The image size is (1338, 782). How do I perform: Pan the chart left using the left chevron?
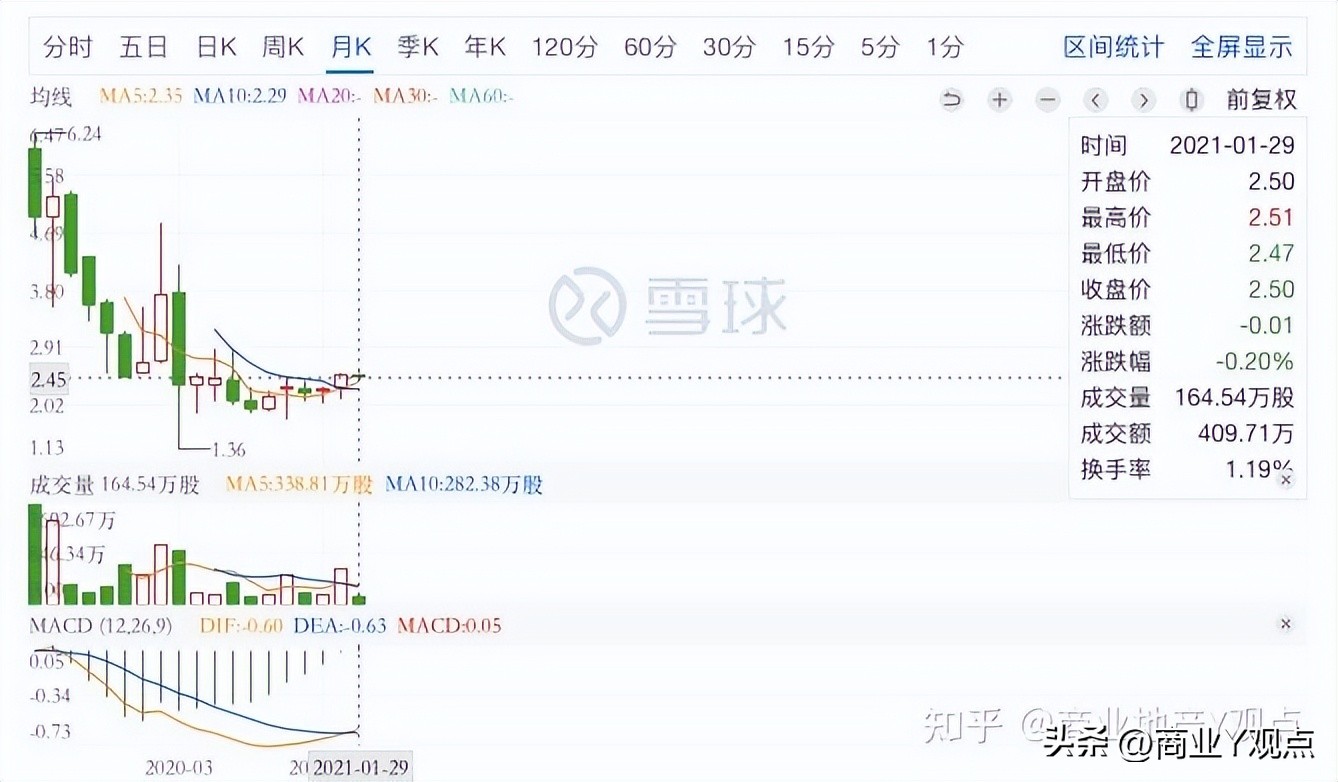click(x=1096, y=100)
